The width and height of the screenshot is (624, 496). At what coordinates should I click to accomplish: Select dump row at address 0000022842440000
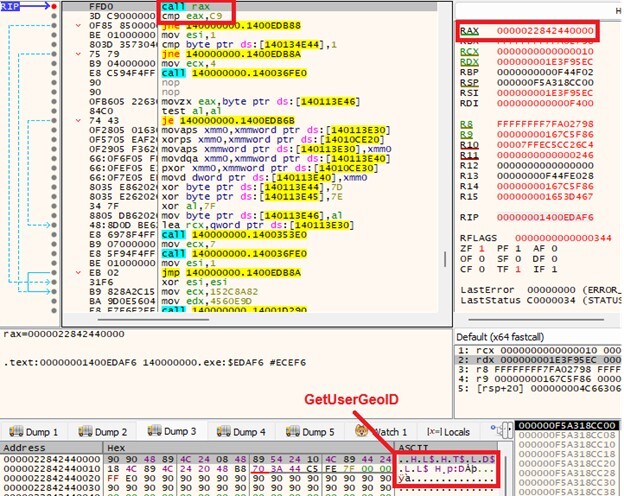point(249,459)
